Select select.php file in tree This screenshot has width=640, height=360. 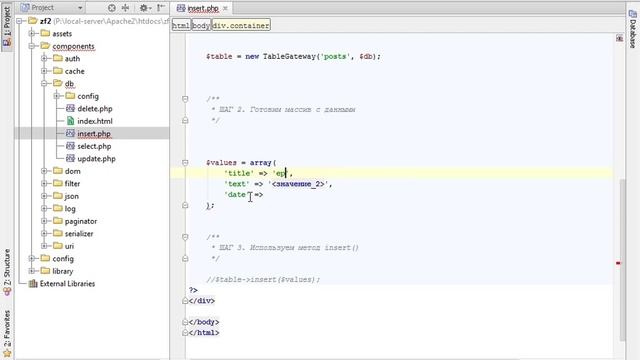pyautogui.click(x=94, y=146)
